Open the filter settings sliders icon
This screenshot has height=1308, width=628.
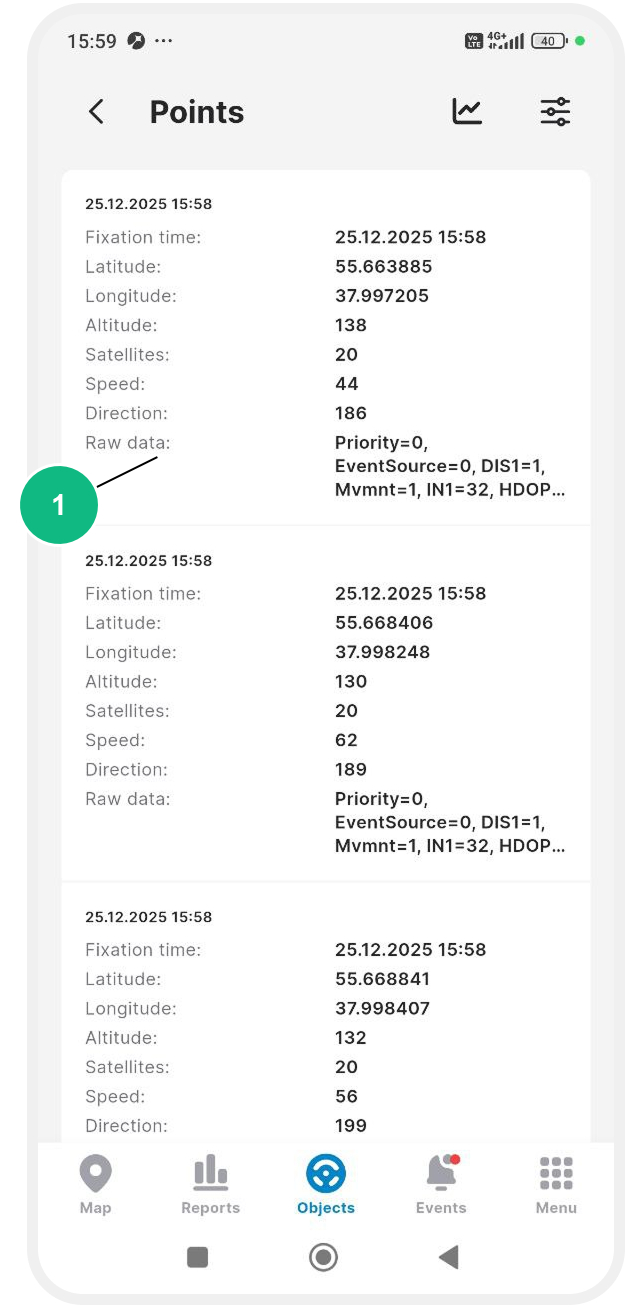[x=555, y=112]
